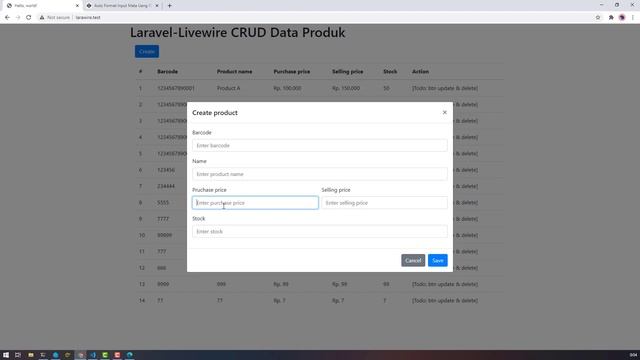This screenshot has height=360, width=640.
Task: Open the Visual Studio Code taskbar icon
Action: tap(93, 355)
